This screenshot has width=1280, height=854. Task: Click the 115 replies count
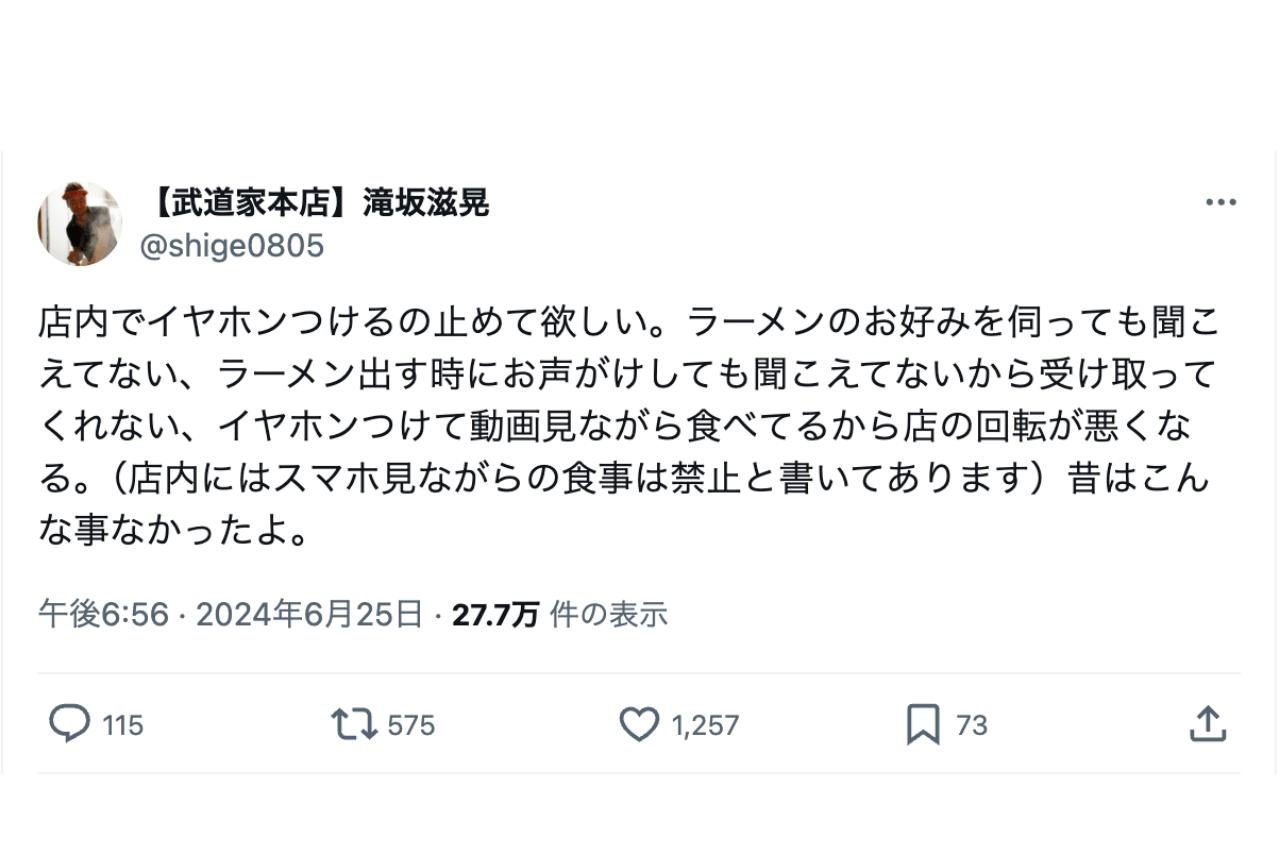tap(122, 727)
